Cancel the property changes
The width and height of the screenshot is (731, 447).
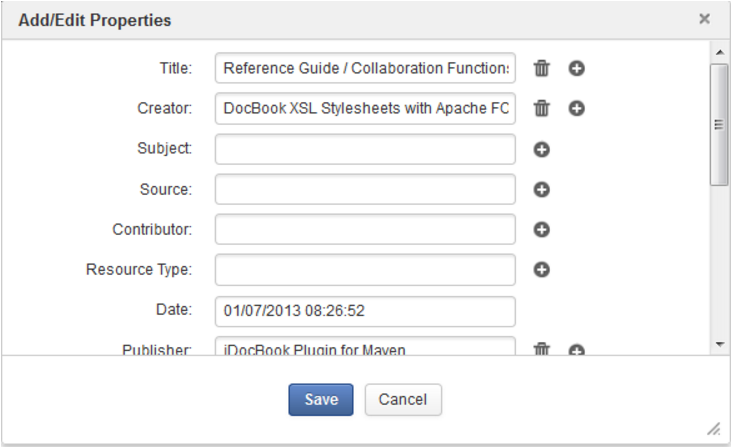point(403,399)
